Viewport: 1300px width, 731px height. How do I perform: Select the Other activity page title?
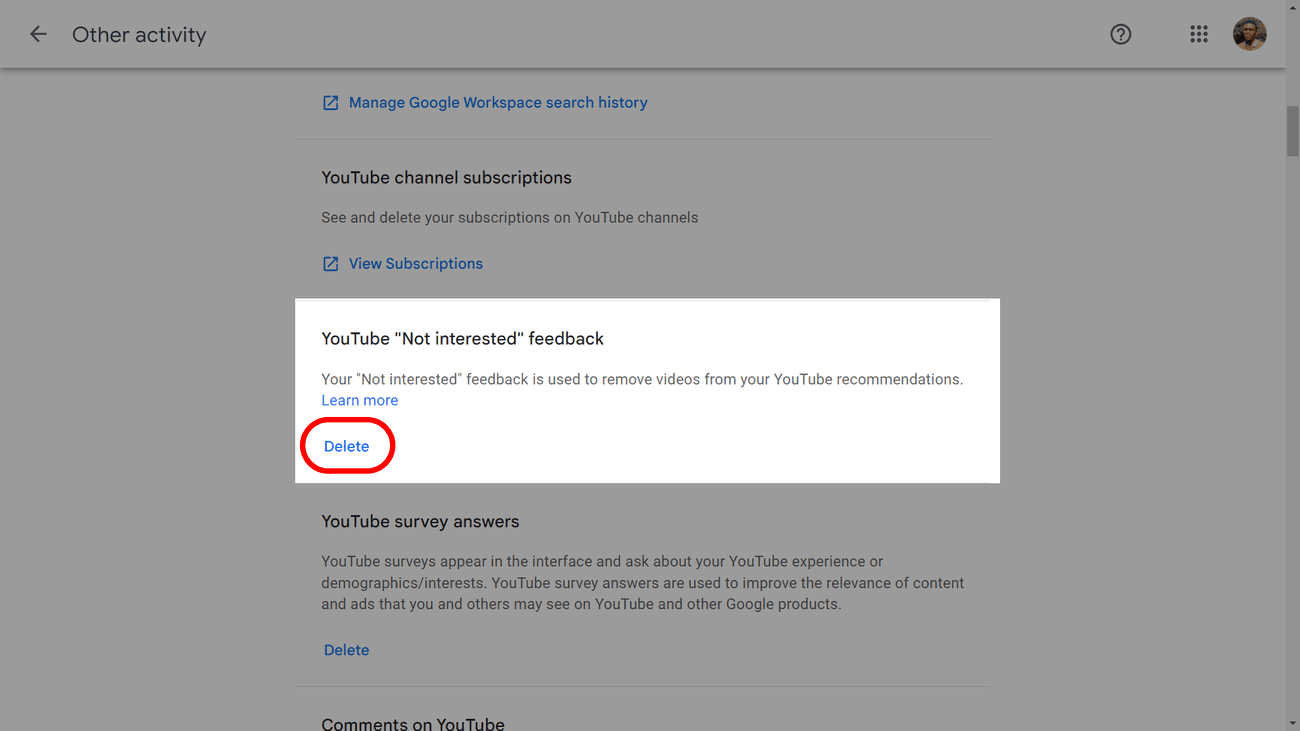[x=139, y=34]
